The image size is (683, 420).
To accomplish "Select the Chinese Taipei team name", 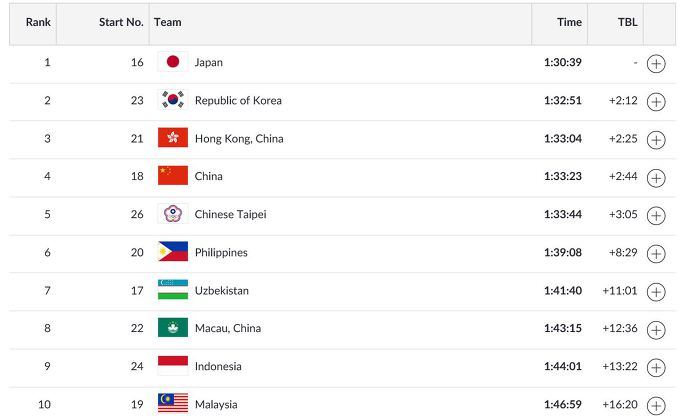I will (230, 214).
